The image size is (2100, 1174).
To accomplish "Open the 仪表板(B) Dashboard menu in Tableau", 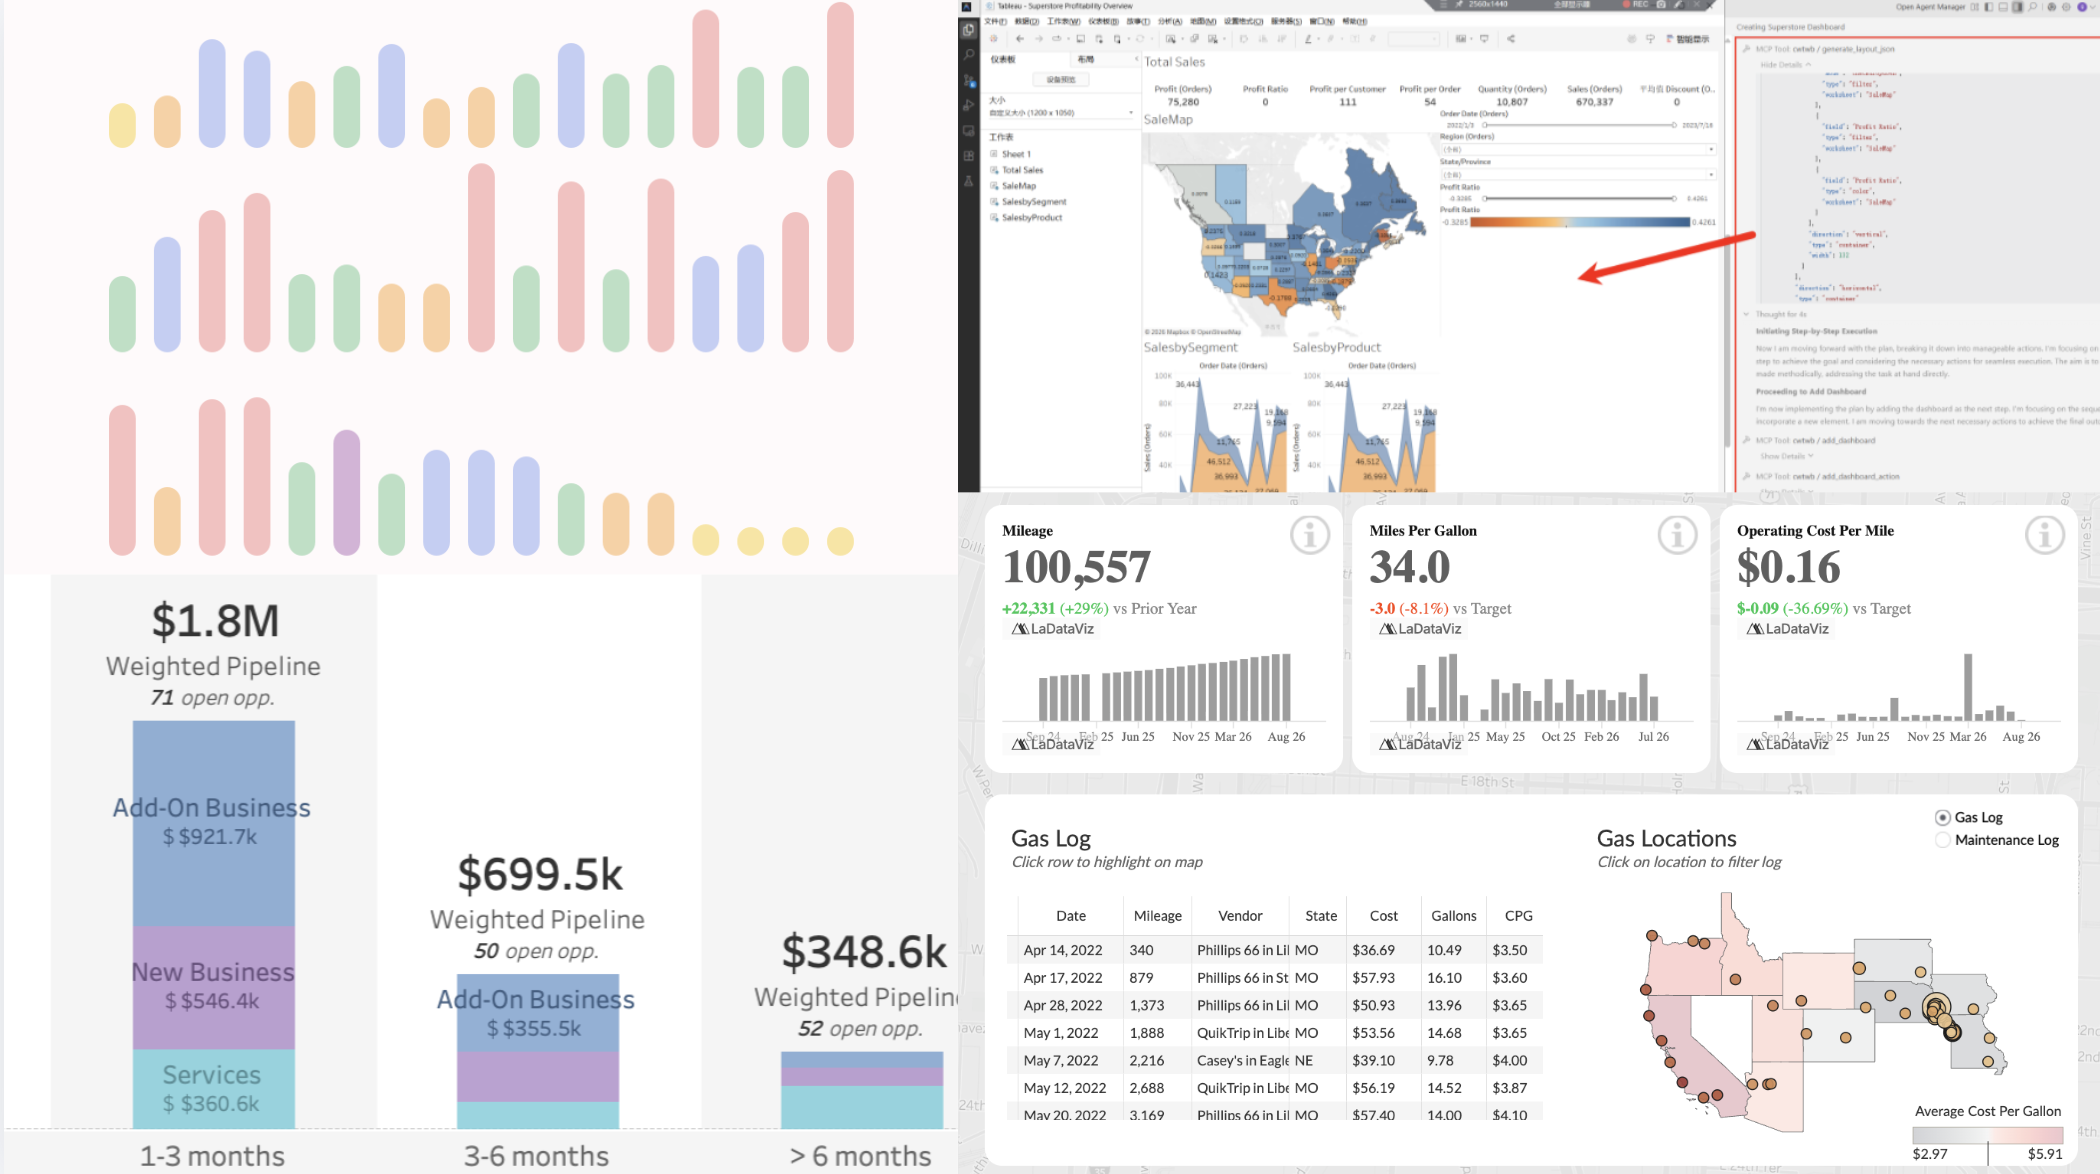I will (x=1103, y=21).
